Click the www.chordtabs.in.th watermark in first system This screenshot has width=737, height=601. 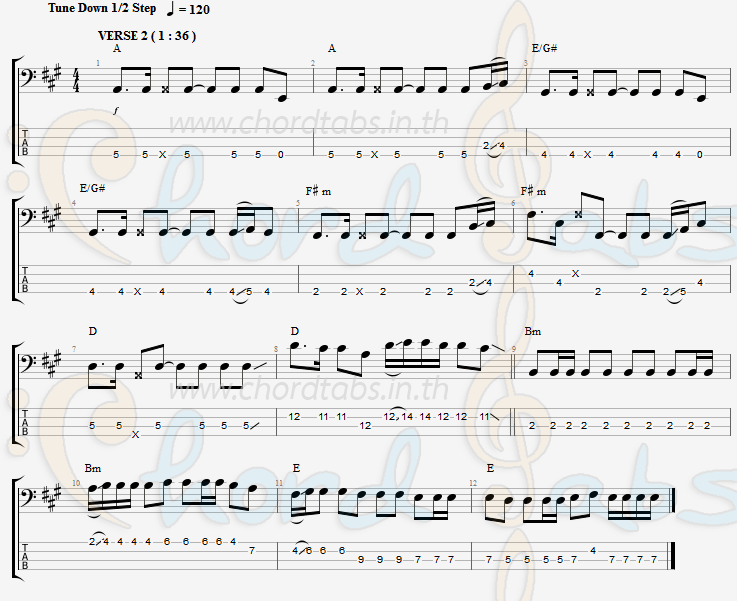point(308,123)
